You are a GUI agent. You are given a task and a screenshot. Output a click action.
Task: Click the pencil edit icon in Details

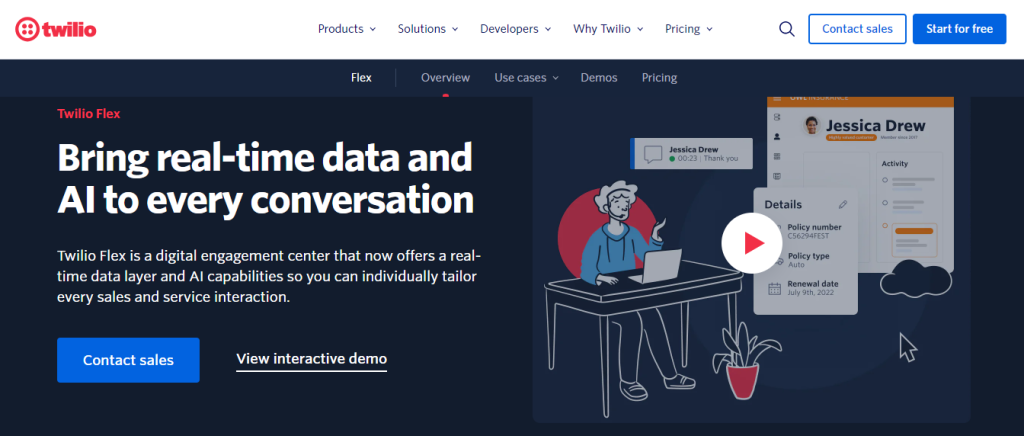(842, 204)
